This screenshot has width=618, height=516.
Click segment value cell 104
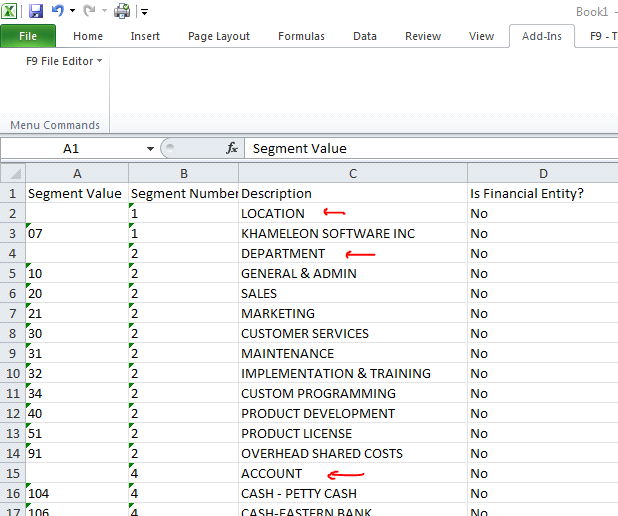pos(77,494)
